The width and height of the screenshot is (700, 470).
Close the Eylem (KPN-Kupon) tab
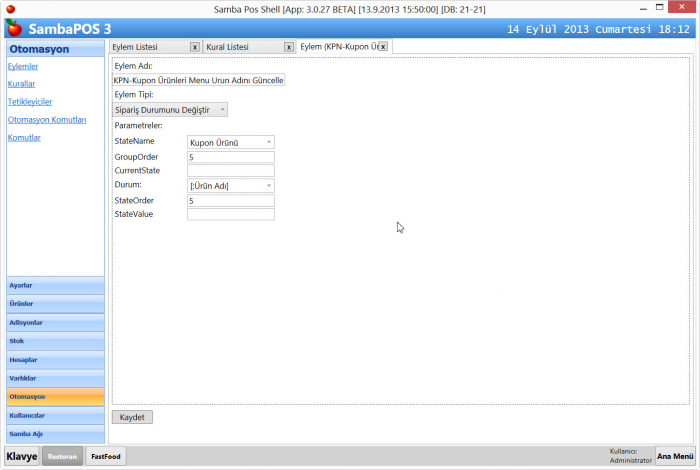tap(383, 47)
